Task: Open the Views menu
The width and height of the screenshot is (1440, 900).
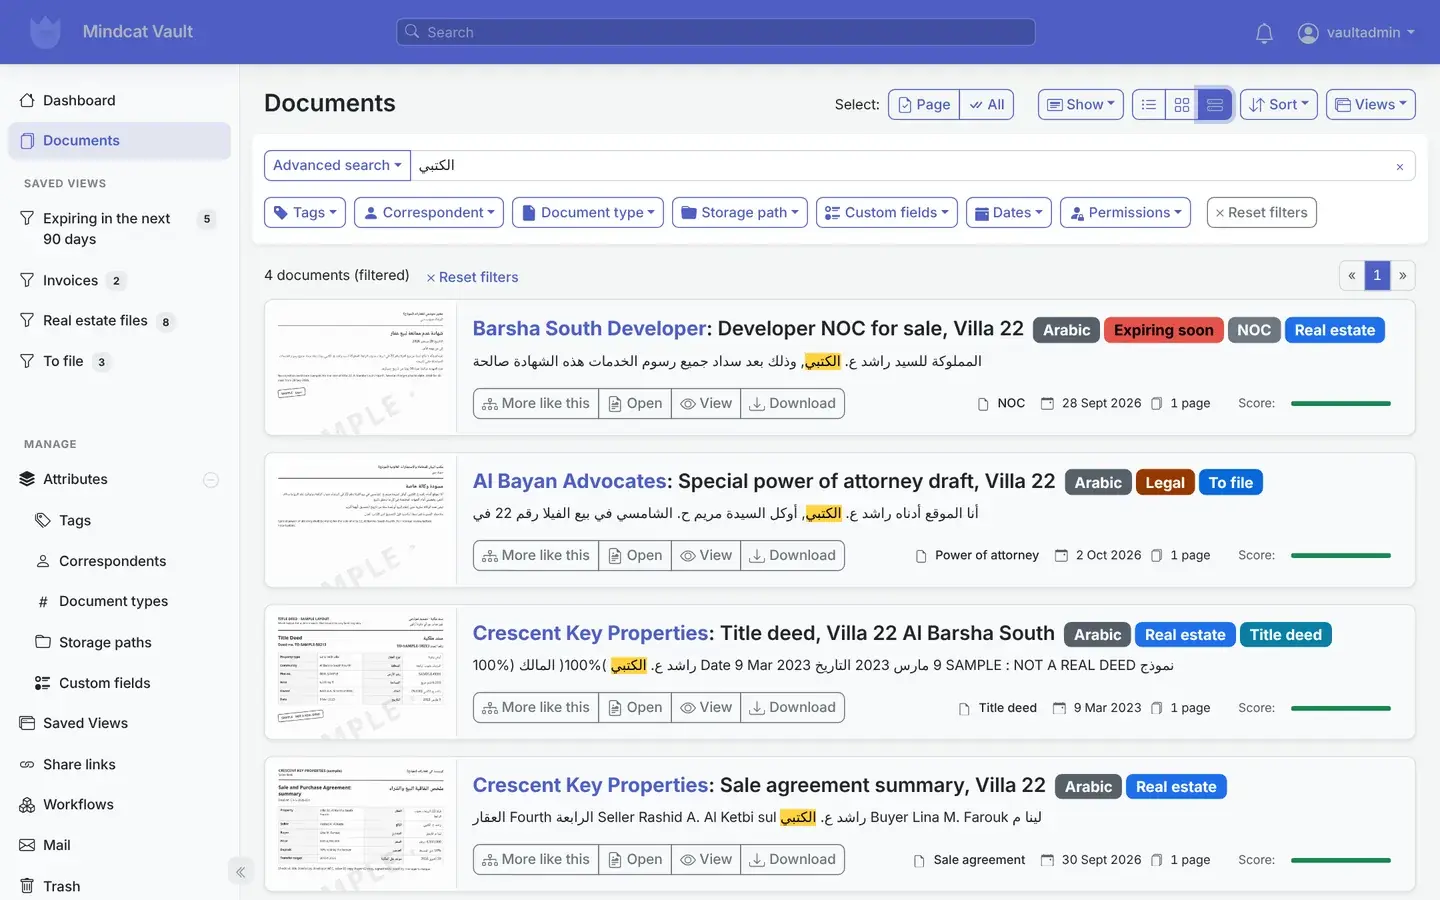Action: coord(1371,104)
